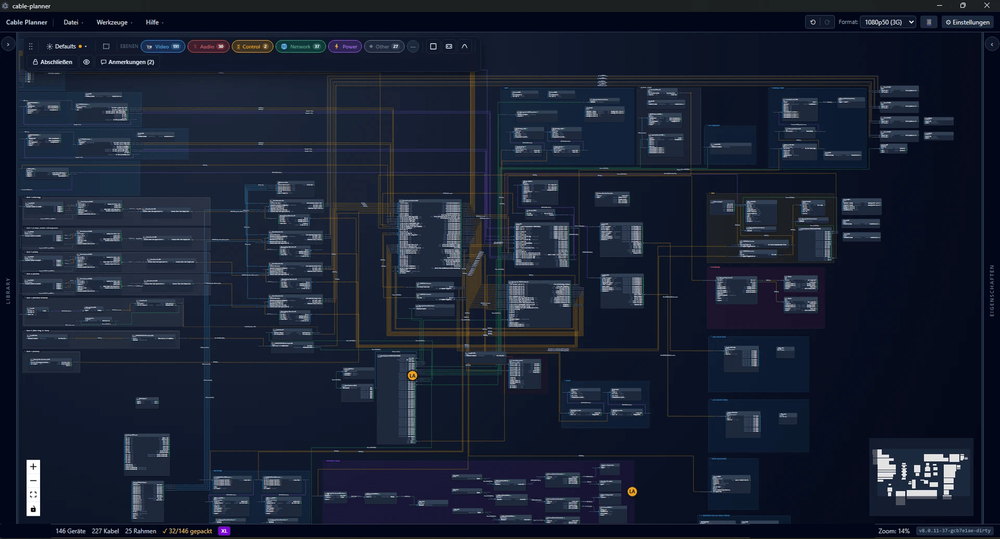
Task: Collapse the toolbar with the chevron up
Action: (x=464, y=47)
